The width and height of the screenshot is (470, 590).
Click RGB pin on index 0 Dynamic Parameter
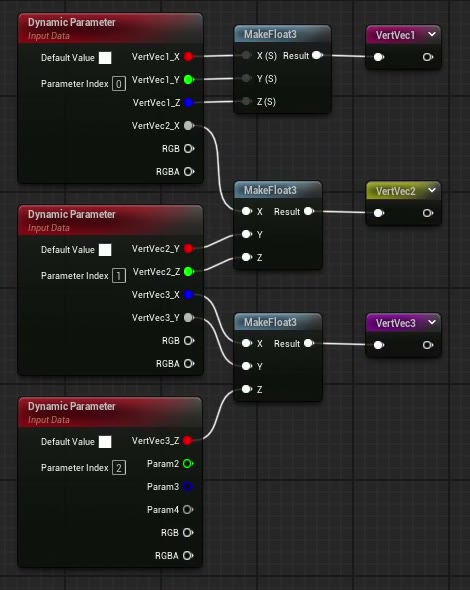click(x=189, y=149)
